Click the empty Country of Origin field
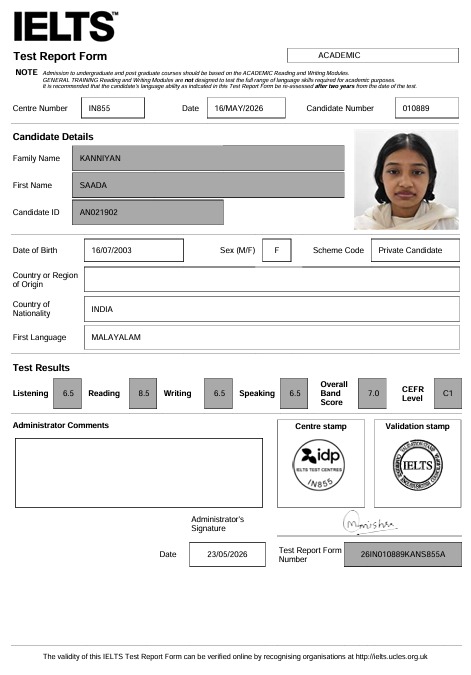The width and height of the screenshot is (471, 675). pos(272,279)
